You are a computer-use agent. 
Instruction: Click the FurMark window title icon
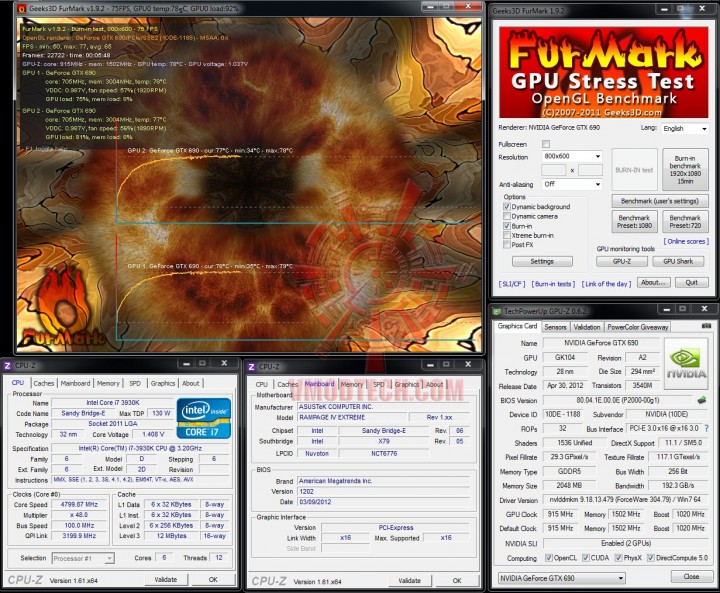point(21,8)
